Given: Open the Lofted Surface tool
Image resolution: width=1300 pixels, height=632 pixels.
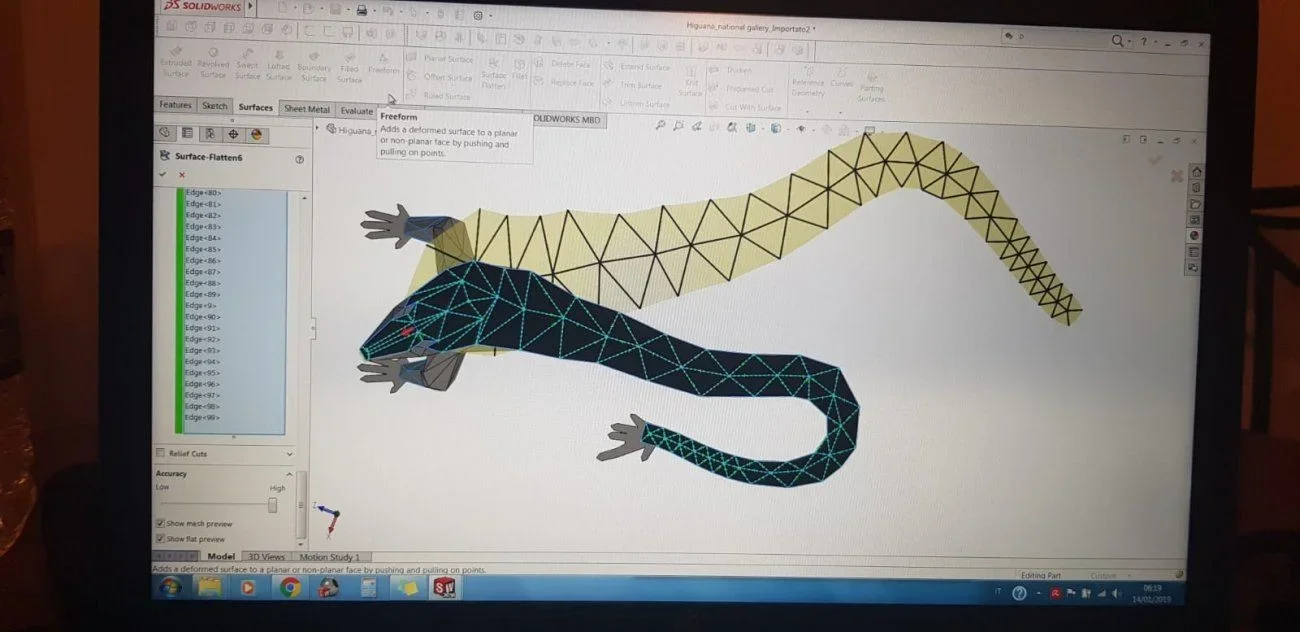Looking at the screenshot, I should tap(279, 64).
